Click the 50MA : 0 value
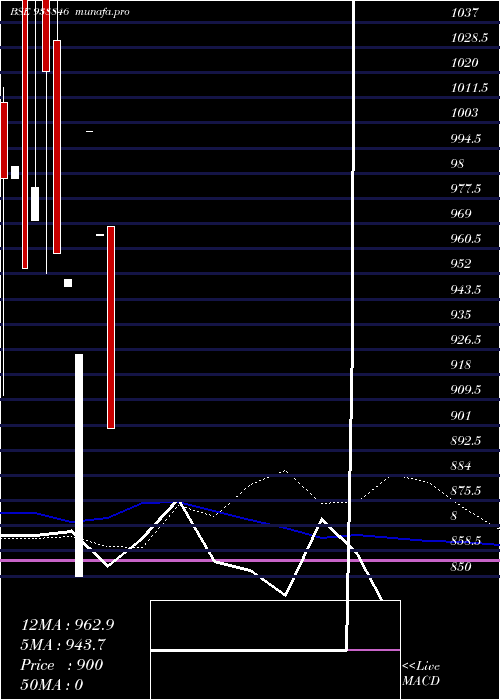500x700 pixels. (52, 685)
